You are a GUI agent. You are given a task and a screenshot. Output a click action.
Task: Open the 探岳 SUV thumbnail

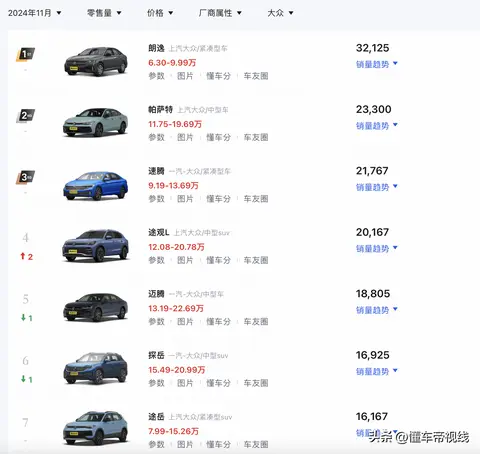pos(96,368)
